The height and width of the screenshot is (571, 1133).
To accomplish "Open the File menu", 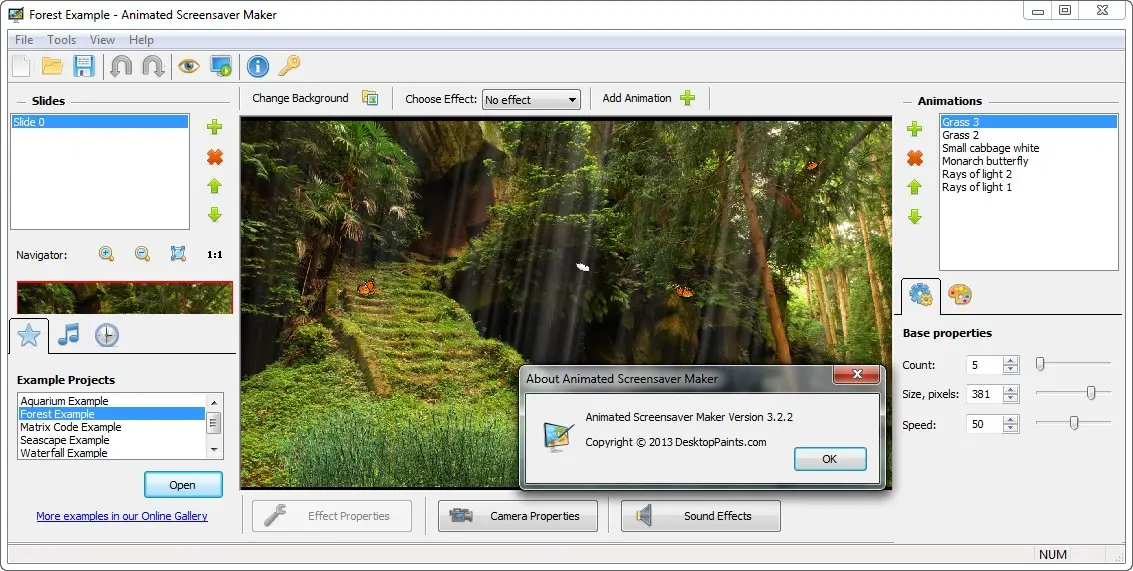I will point(24,40).
